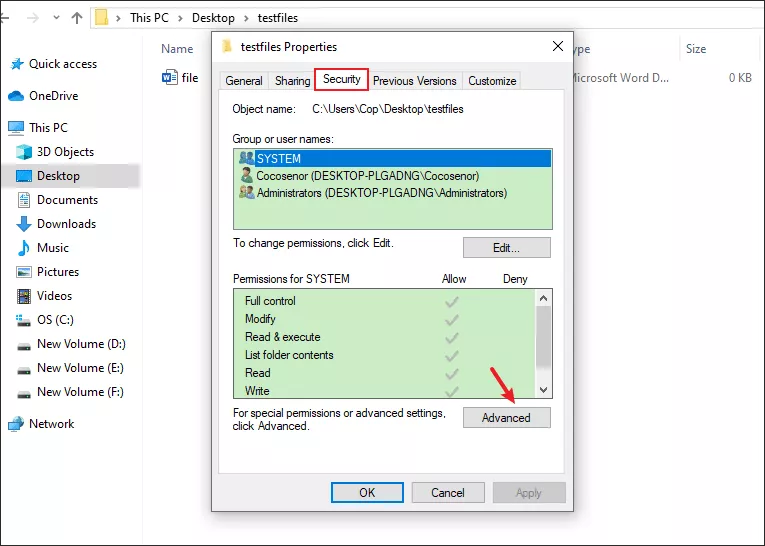This screenshot has width=765, height=546.
Task: Click the Downloads arrow icon
Action: tap(24, 223)
